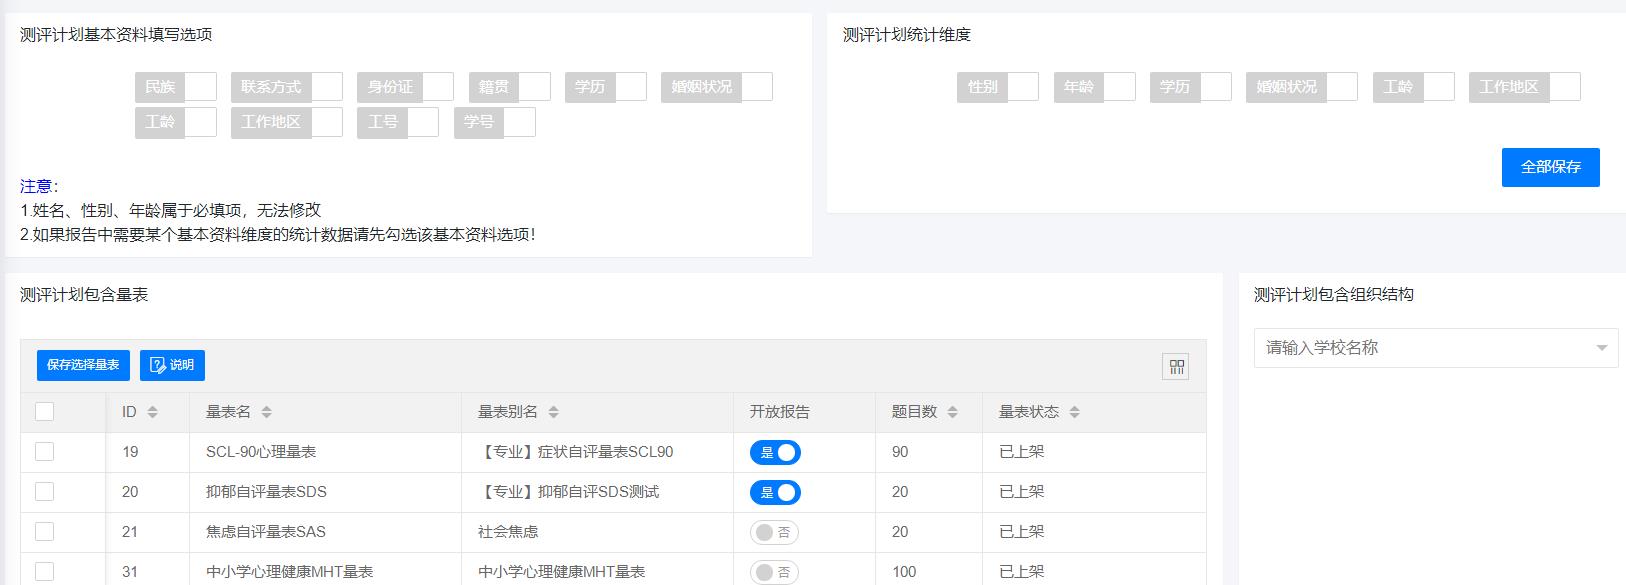Toggle the 性别 statistics dimension
The width and height of the screenshot is (1626, 585).
[998, 87]
